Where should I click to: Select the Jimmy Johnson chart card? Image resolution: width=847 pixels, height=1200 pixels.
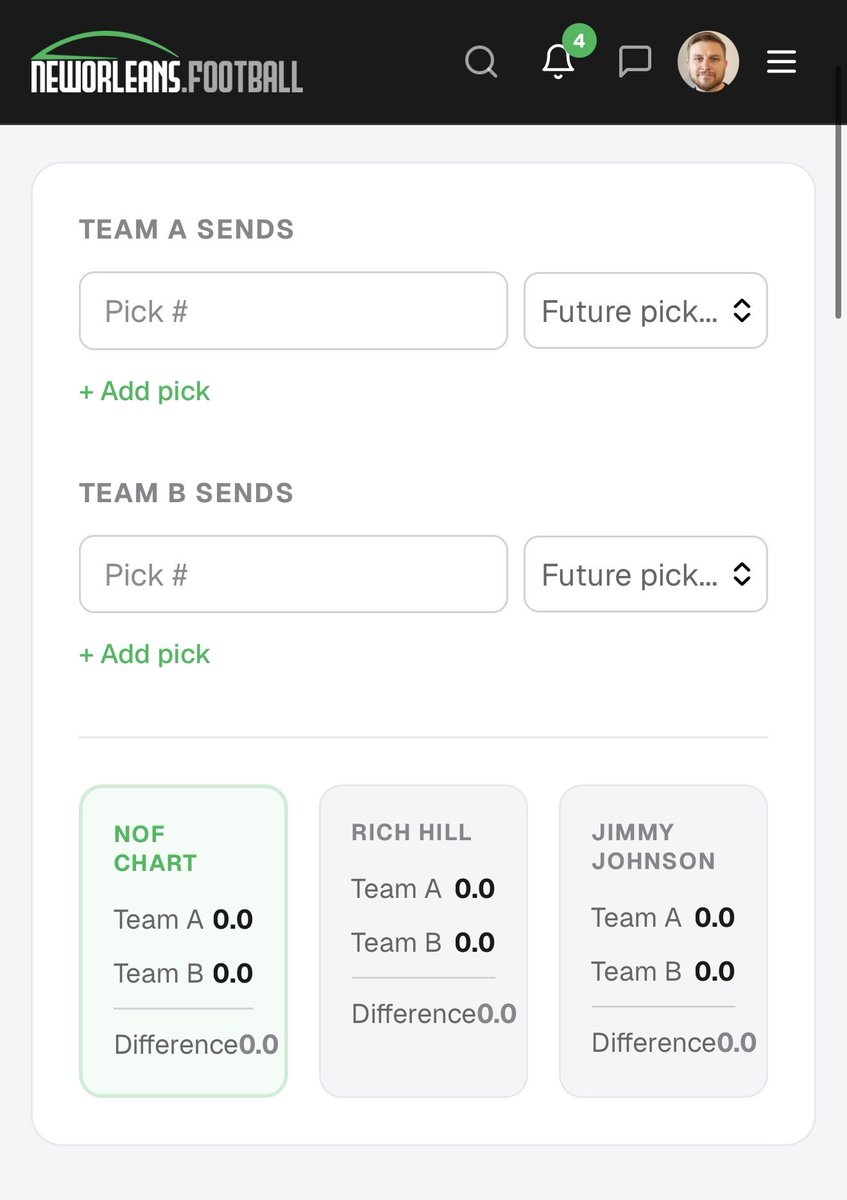click(663, 940)
